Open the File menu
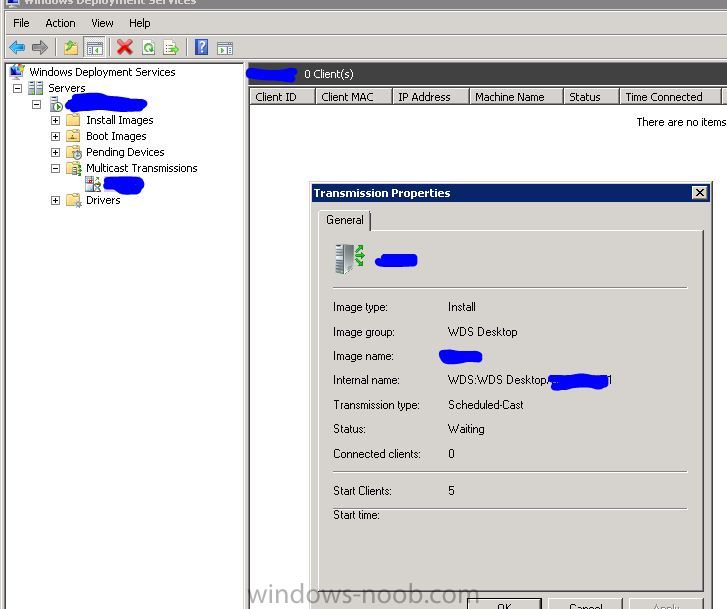The width and height of the screenshot is (727, 609). (21, 23)
